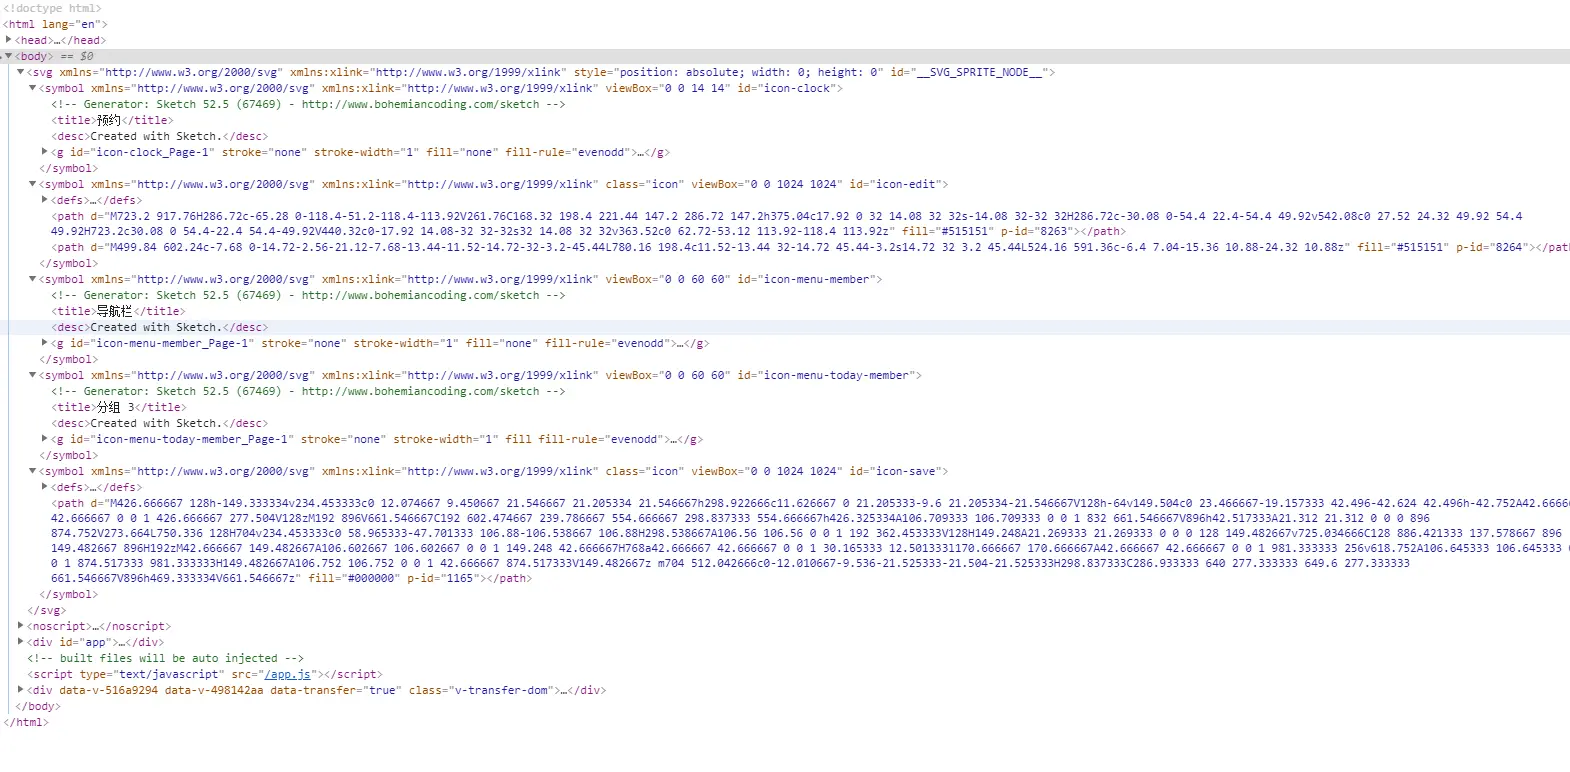
Task: Click the class value "v-transfer-dom"
Action: [499, 690]
